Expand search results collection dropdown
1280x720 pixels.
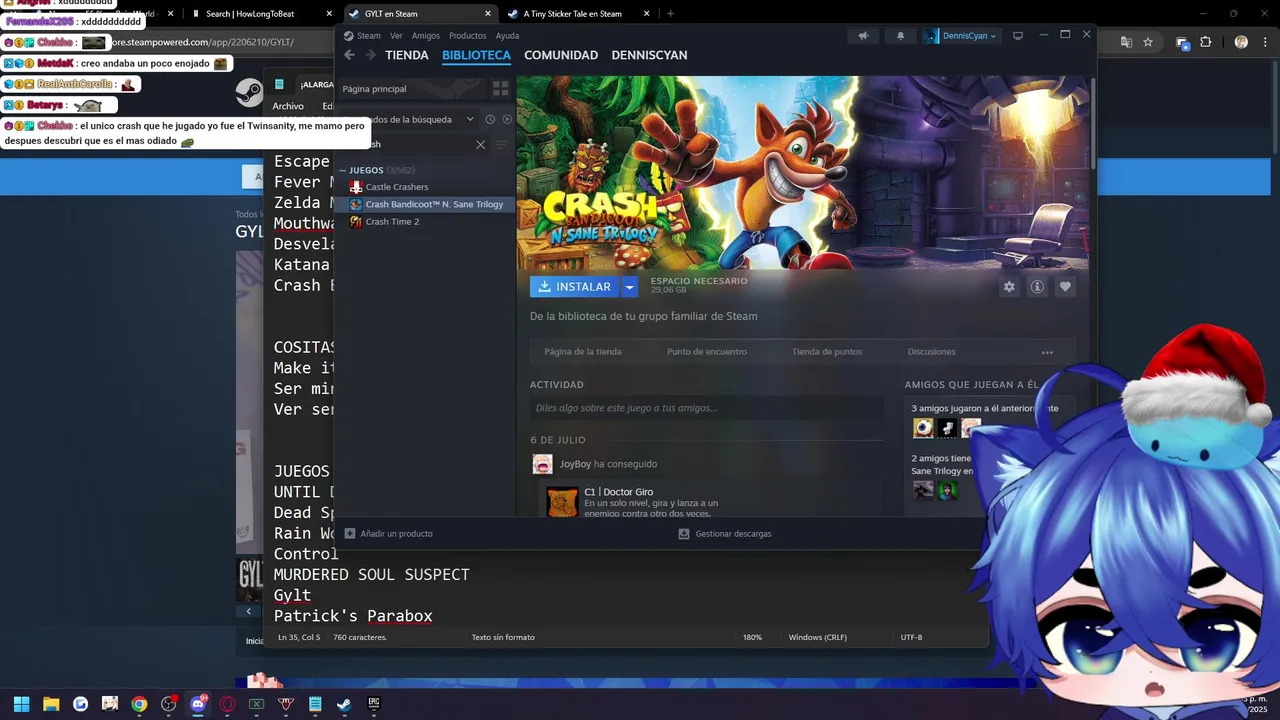coord(470,119)
